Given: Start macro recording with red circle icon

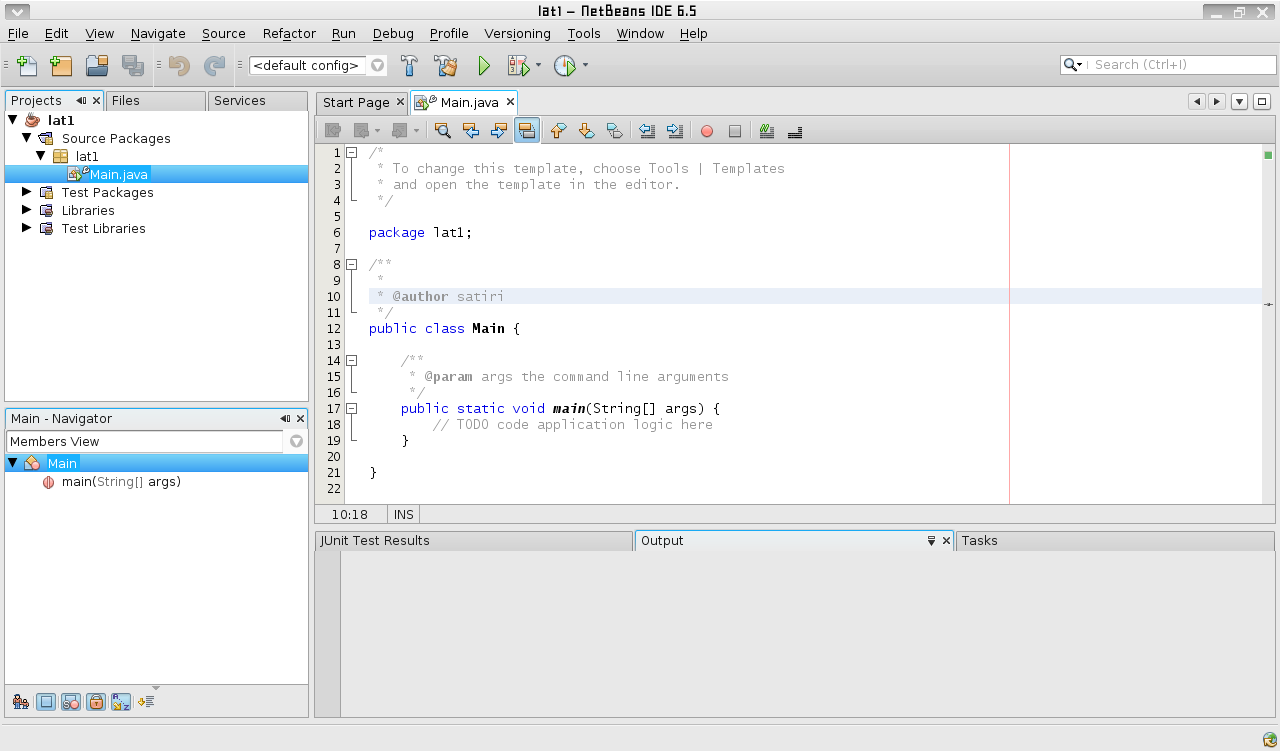Looking at the screenshot, I should click(x=706, y=131).
